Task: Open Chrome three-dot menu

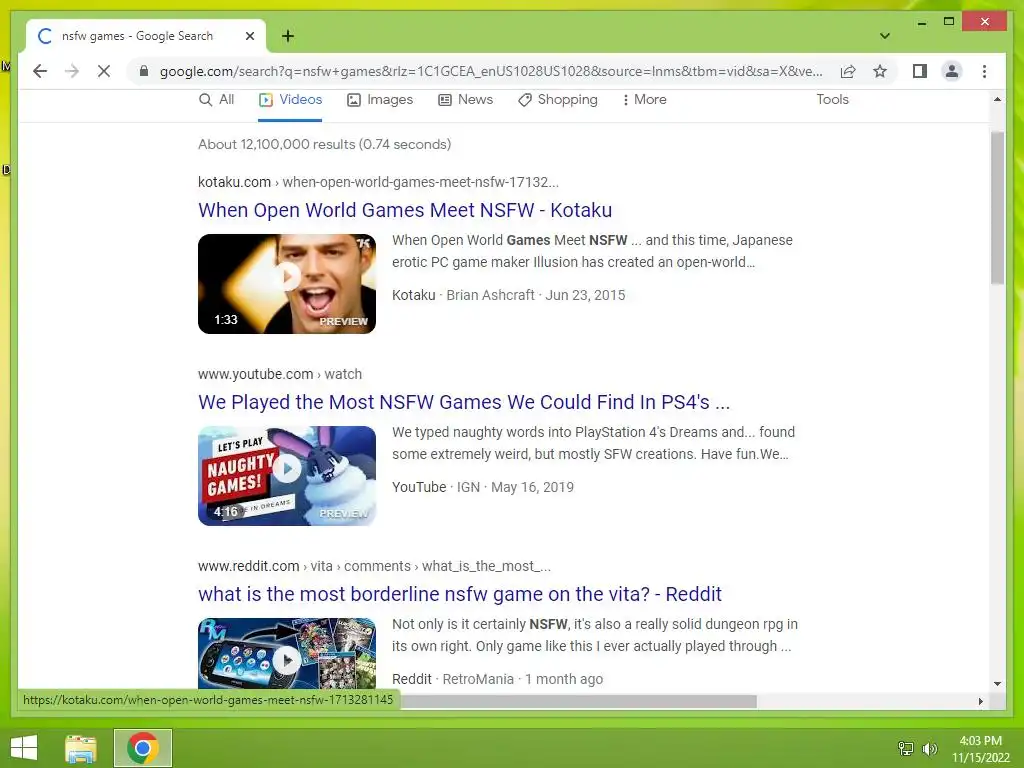Action: click(x=984, y=71)
